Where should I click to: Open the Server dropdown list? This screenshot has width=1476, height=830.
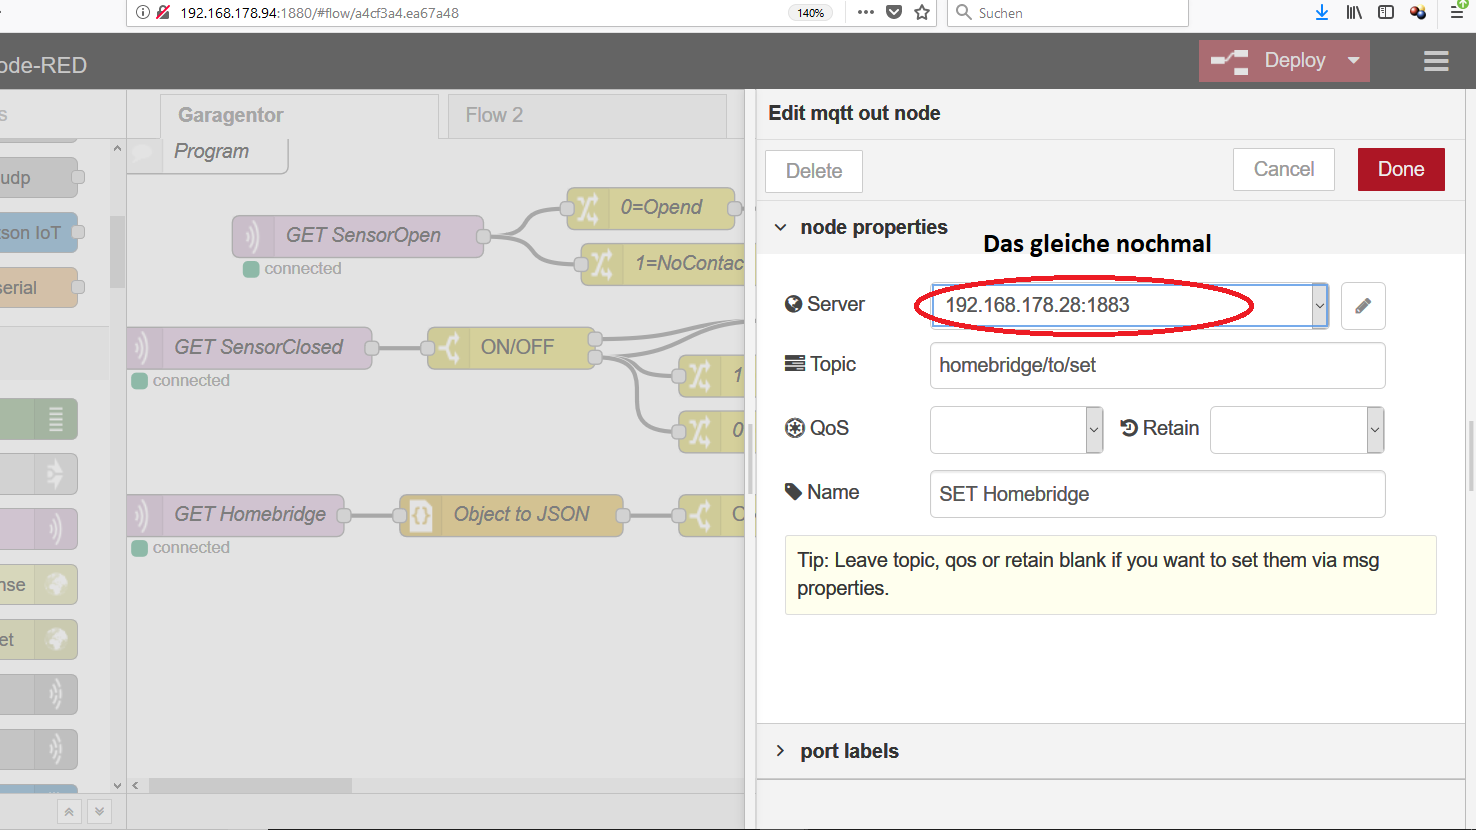pyautogui.click(x=1319, y=306)
